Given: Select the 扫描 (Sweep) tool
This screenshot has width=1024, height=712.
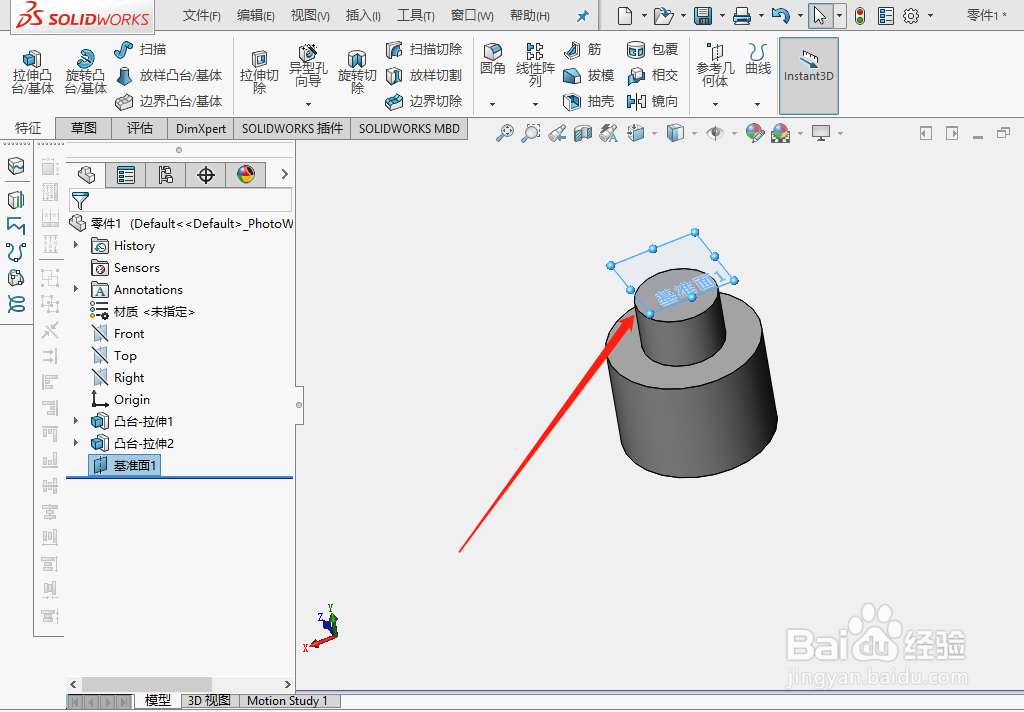Looking at the screenshot, I should pos(138,48).
